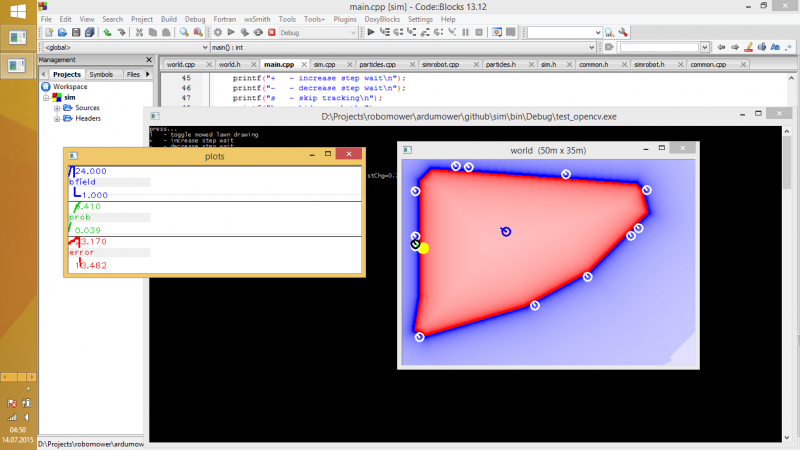800x450 pixels.
Task: Click the yellow robot marker in world window
Action: coord(423,248)
